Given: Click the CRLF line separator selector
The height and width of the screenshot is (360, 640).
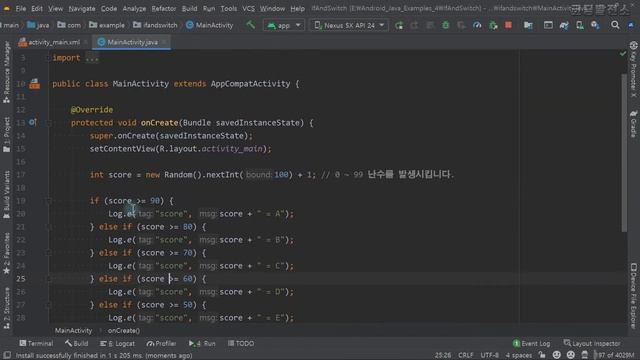Looking at the screenshot, I should tap(466, 355).
